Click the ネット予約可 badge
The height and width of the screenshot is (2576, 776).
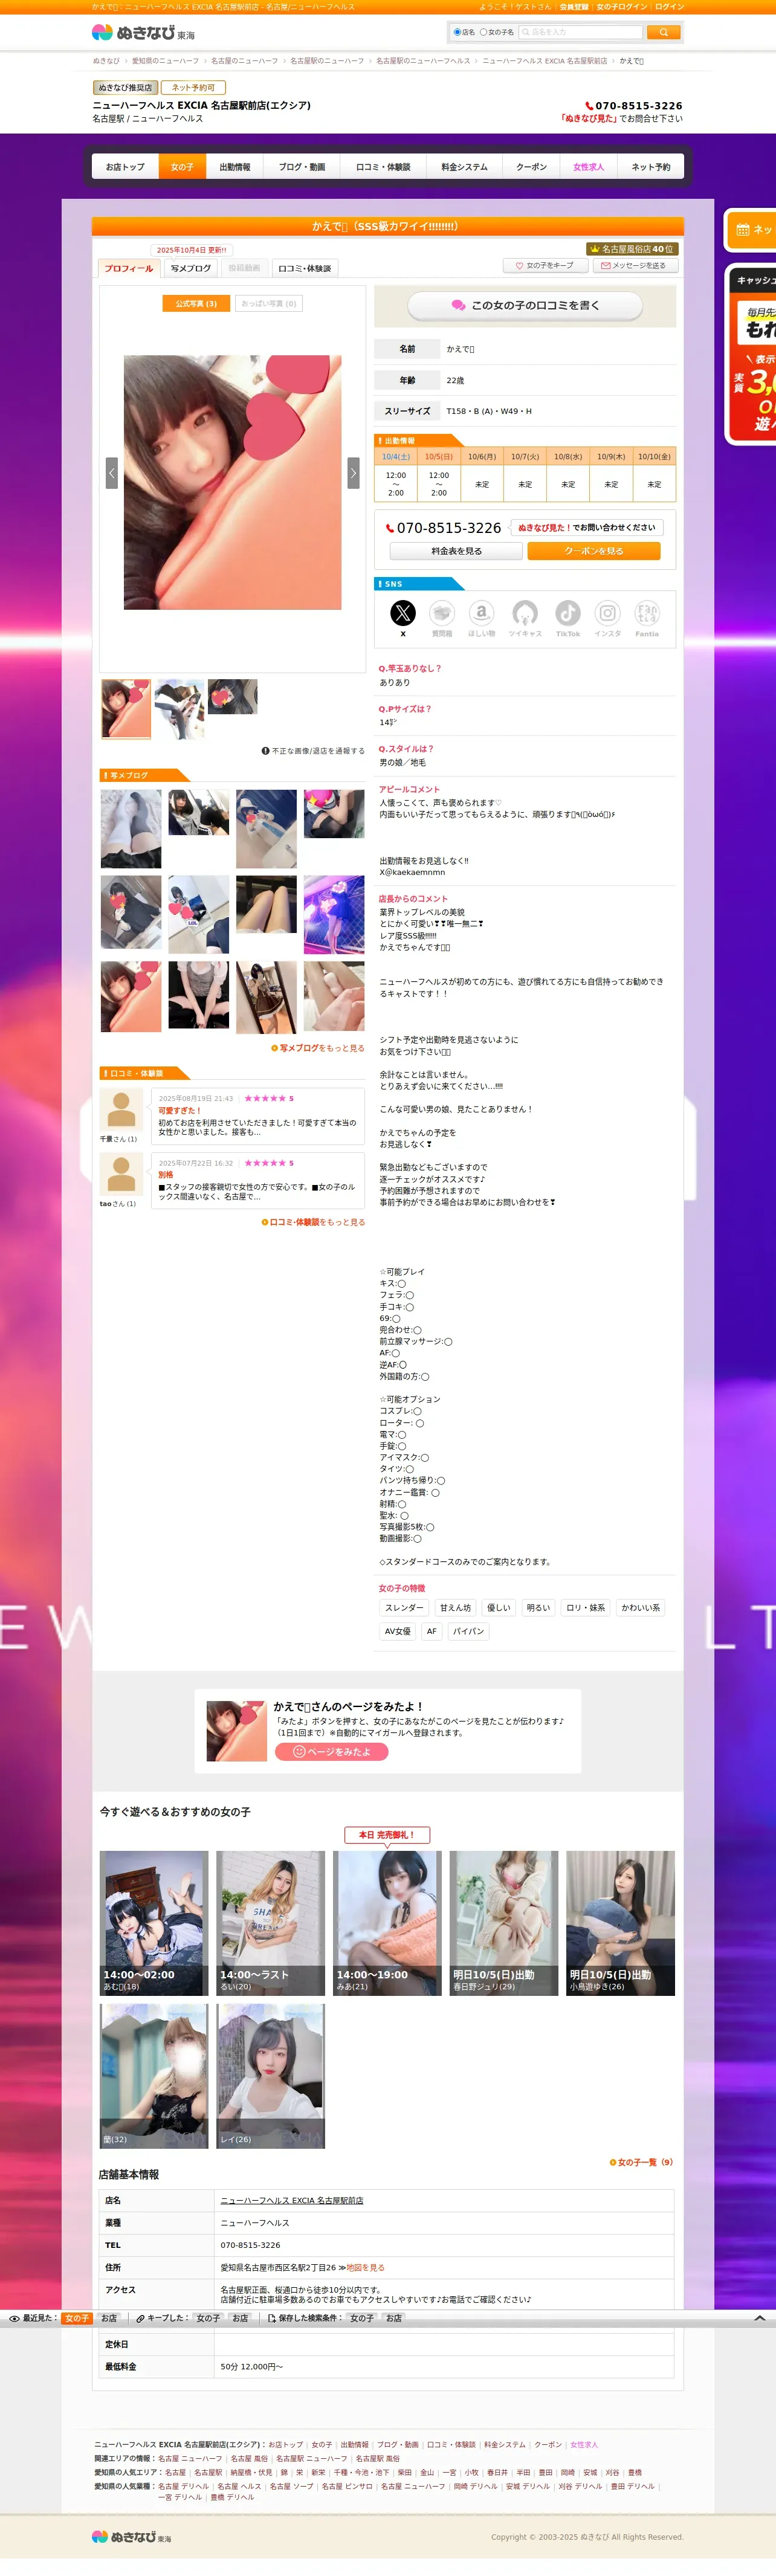(x=193, y=88)
